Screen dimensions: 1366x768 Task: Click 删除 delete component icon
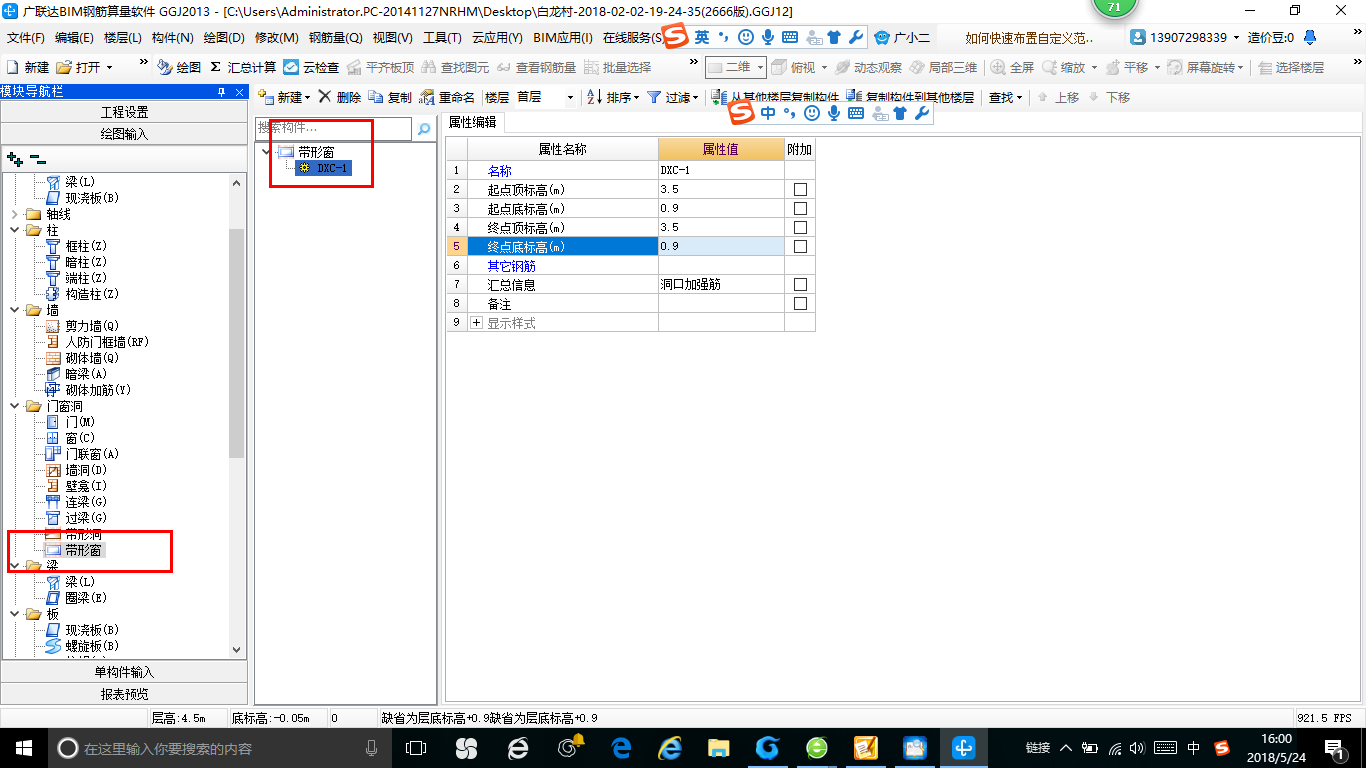point(339,97)
